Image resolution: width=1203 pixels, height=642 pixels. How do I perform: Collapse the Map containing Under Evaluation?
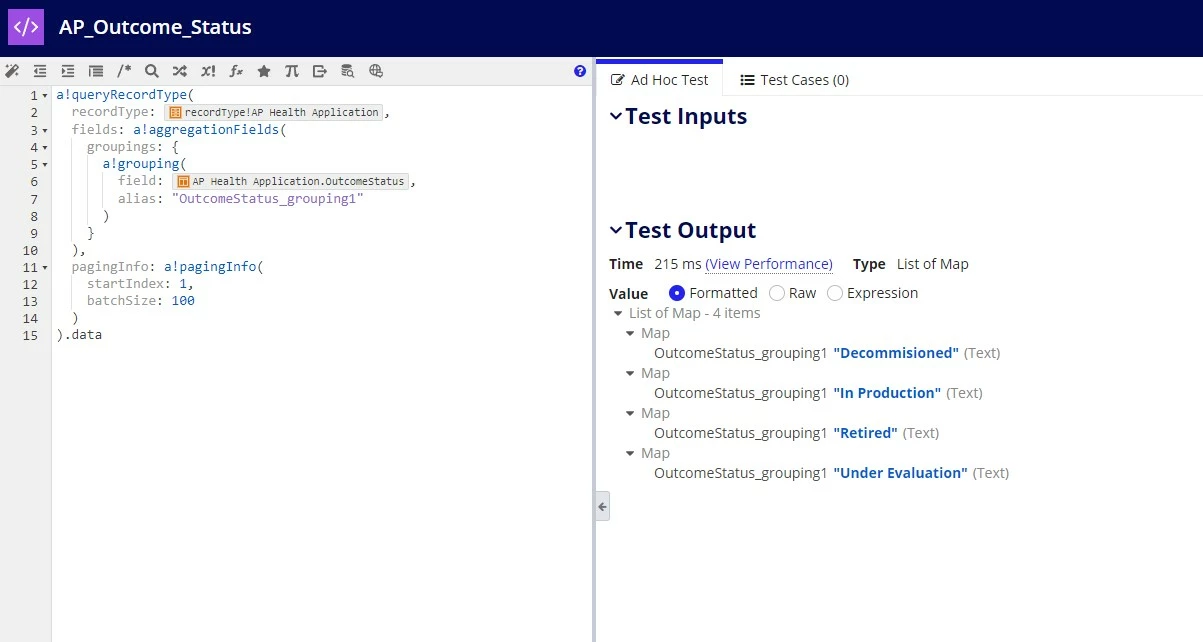[631, 453]
